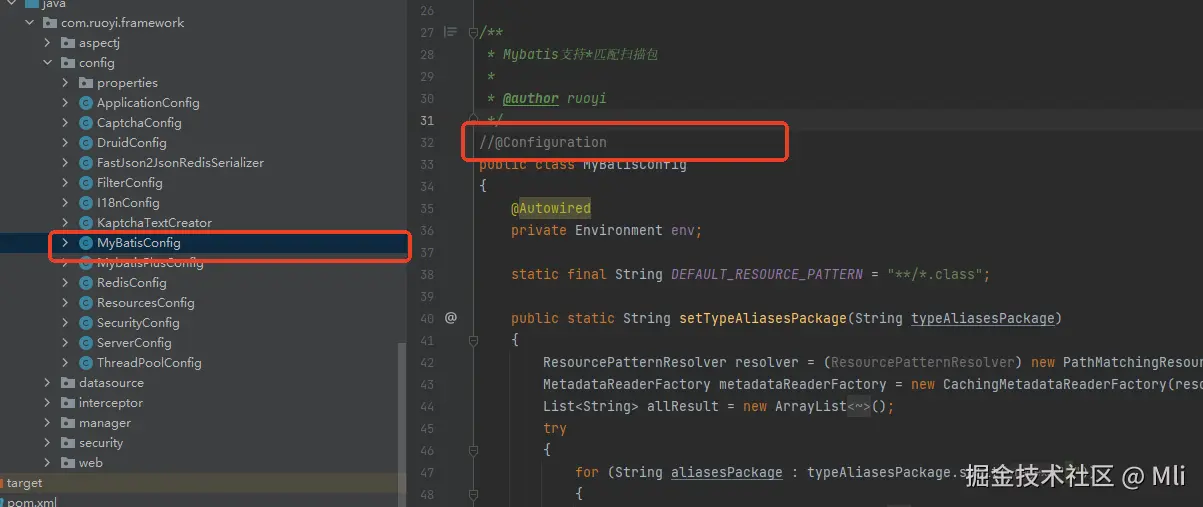Click the KaptchaTextCreator class icon

pyautogui.click(x=86, y=222)
